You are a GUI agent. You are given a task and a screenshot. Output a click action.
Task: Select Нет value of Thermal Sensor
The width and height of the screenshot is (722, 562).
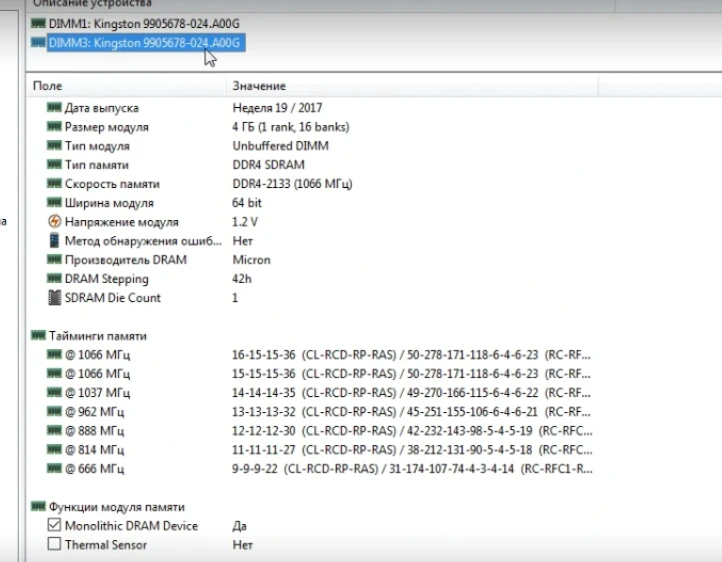pos(243,545)
